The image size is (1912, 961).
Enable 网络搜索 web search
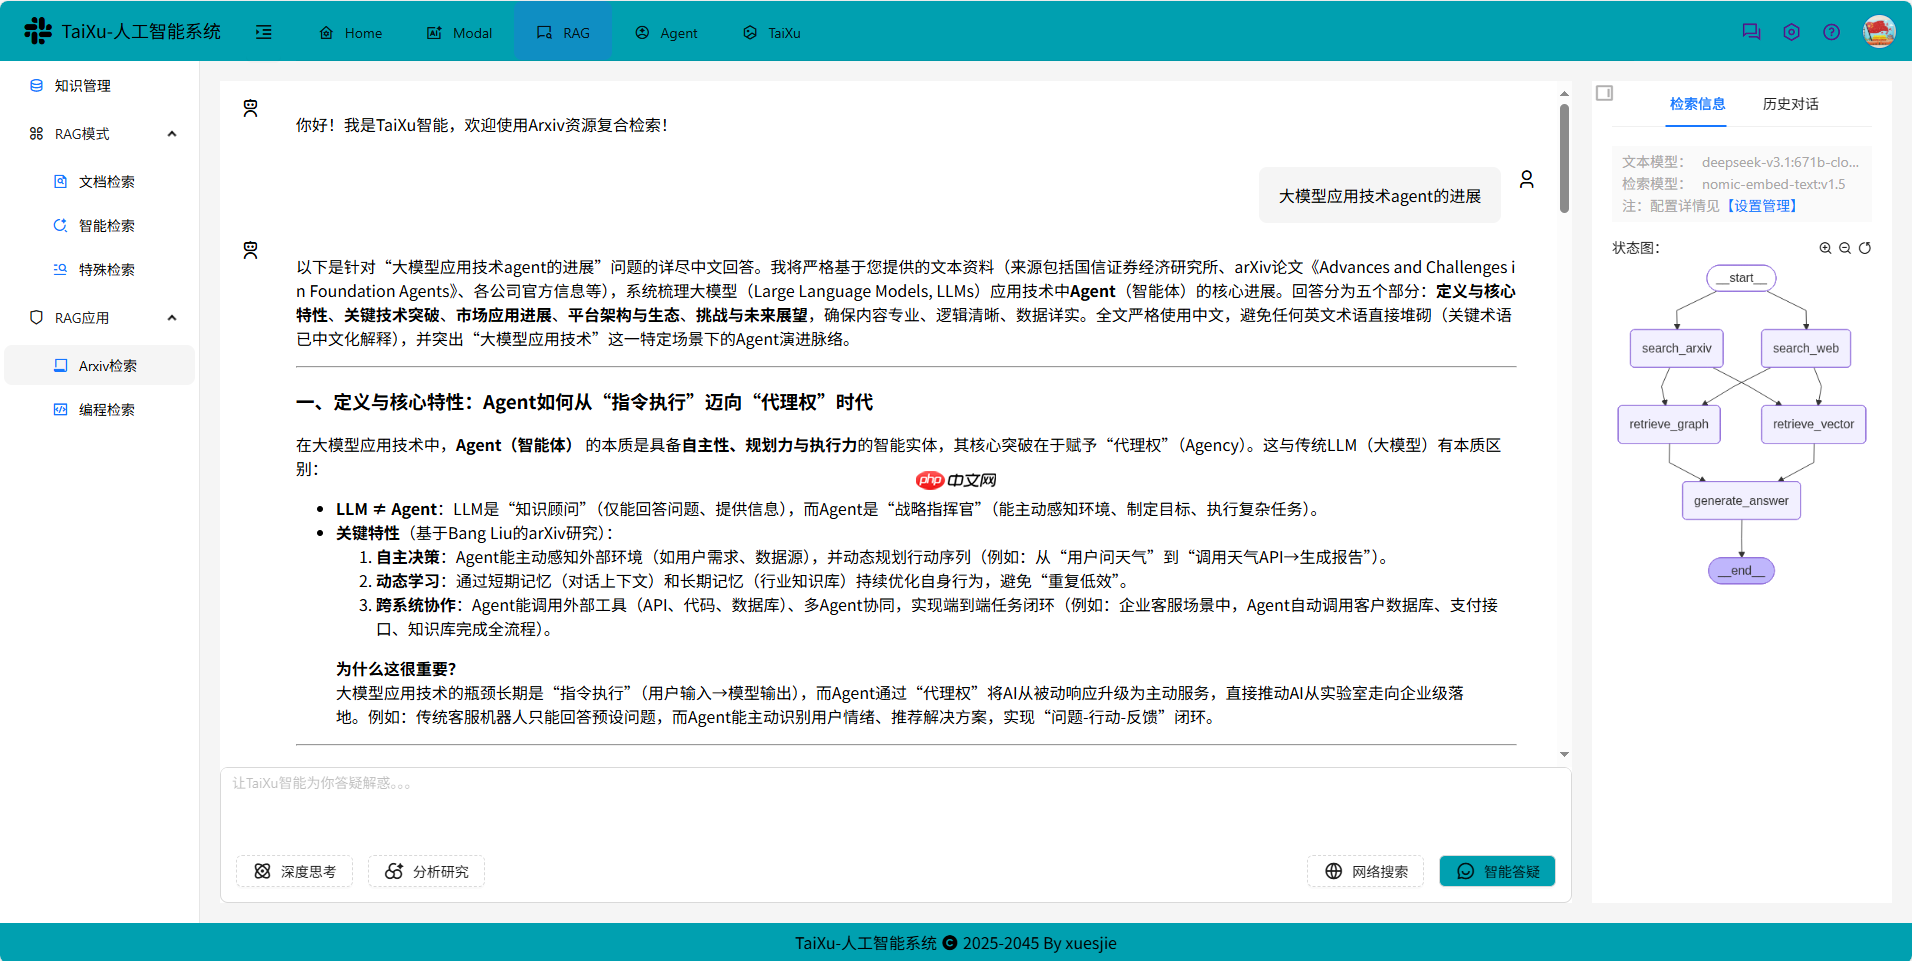click(1365, 871)
